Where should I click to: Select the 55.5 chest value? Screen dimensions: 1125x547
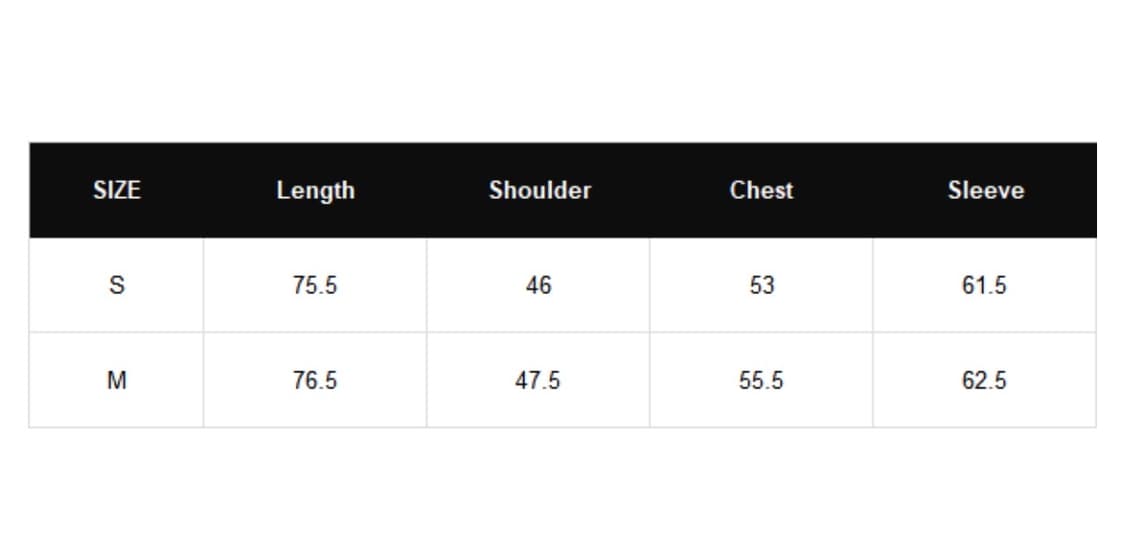(761, 381)
